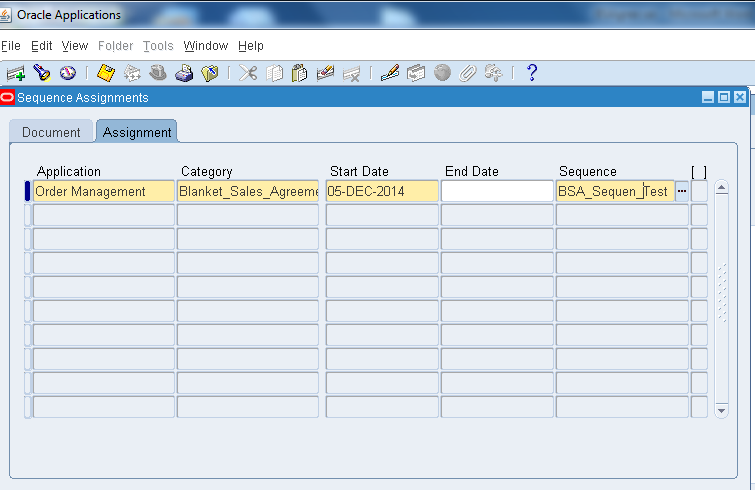
Task: Click the Blanket_Sales_Agreeme category field
Action: pos(248,192)
